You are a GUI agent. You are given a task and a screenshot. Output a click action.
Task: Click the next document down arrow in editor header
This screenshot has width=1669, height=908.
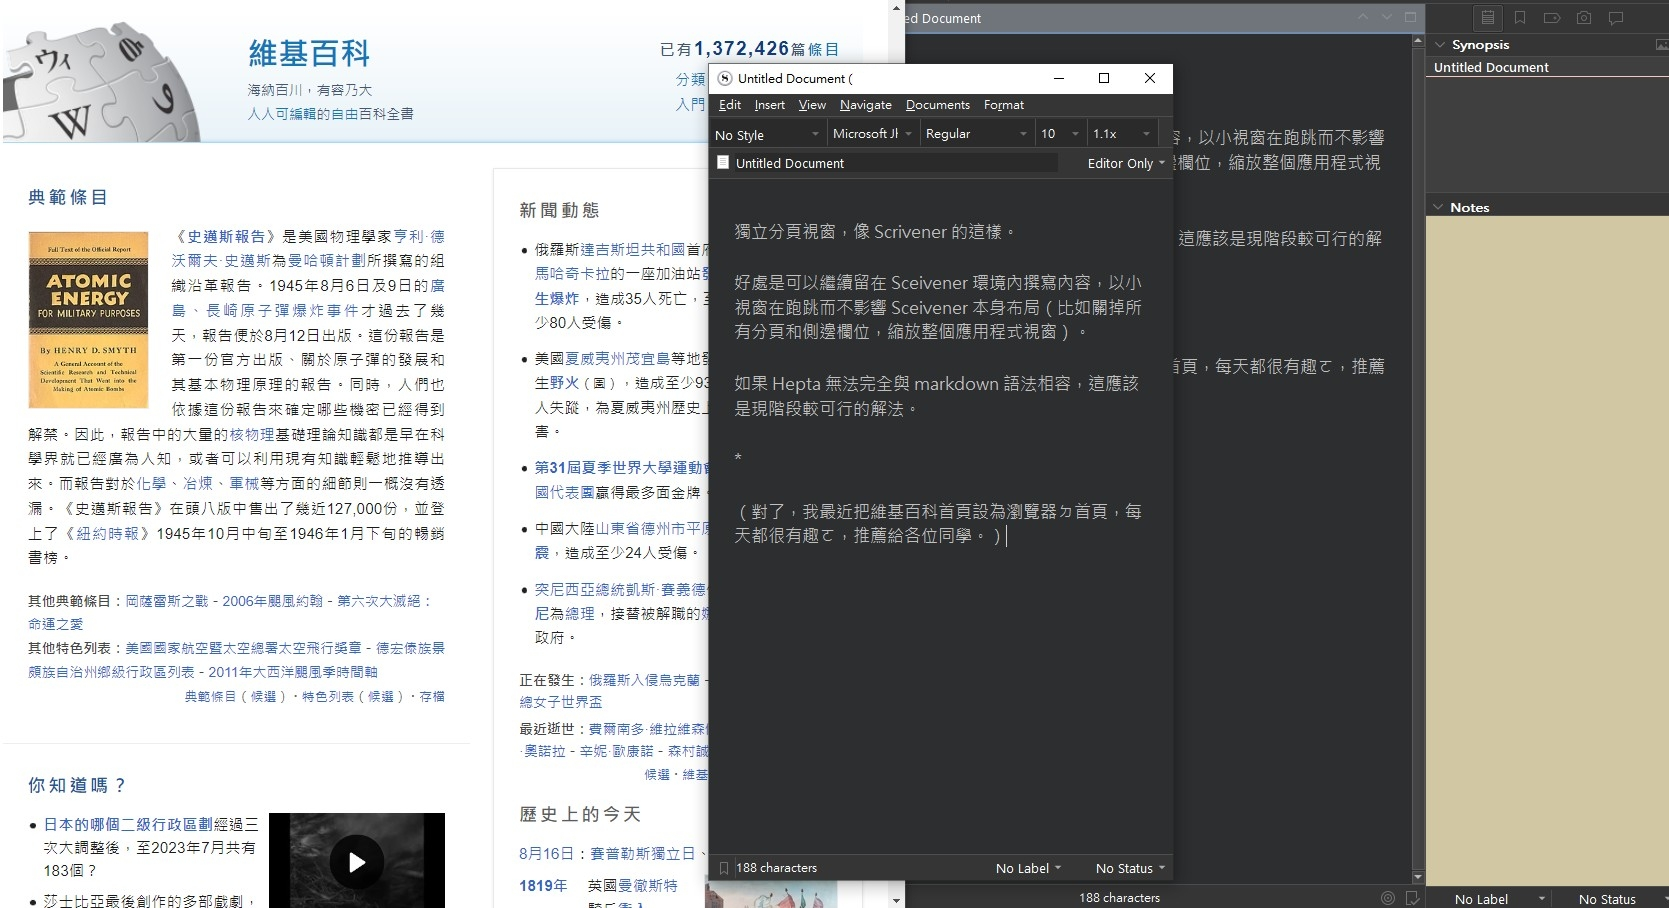(1387, 18)
